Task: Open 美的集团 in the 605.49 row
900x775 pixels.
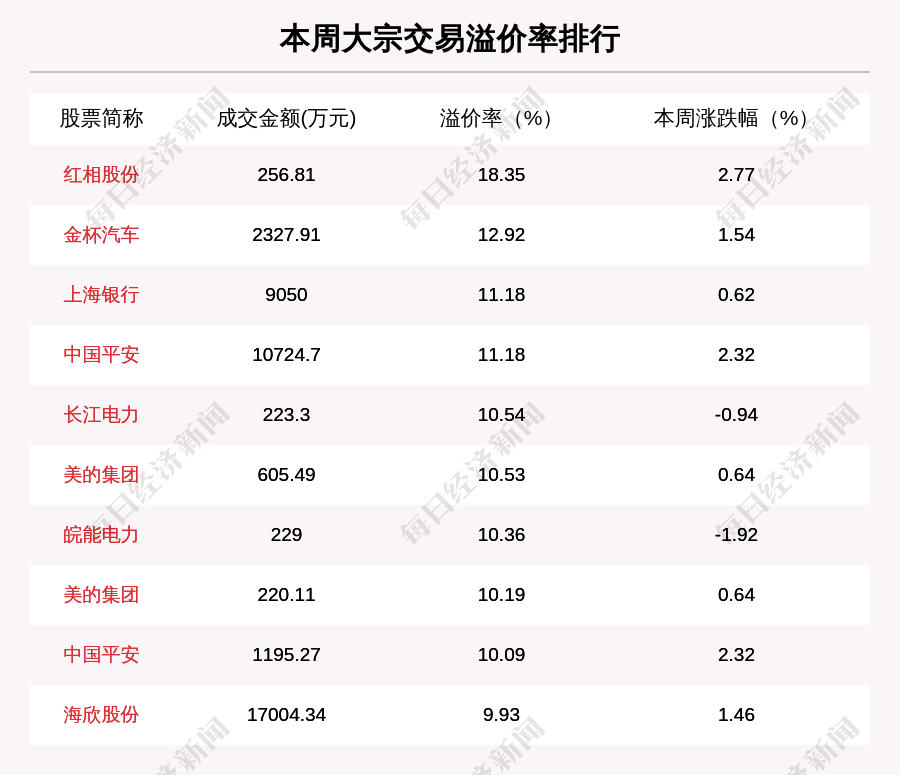Action: (101, 475)
